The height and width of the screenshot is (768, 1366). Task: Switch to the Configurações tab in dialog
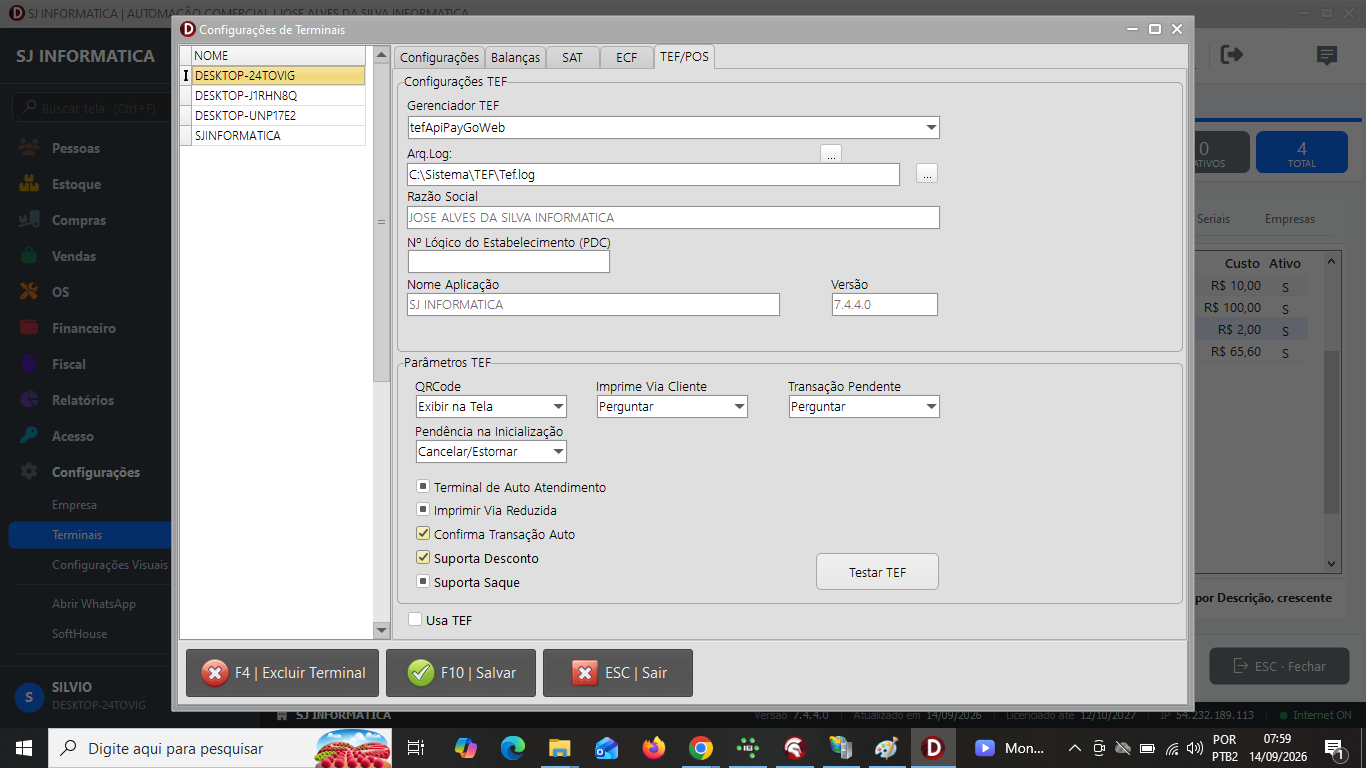(x=440, y=58)
